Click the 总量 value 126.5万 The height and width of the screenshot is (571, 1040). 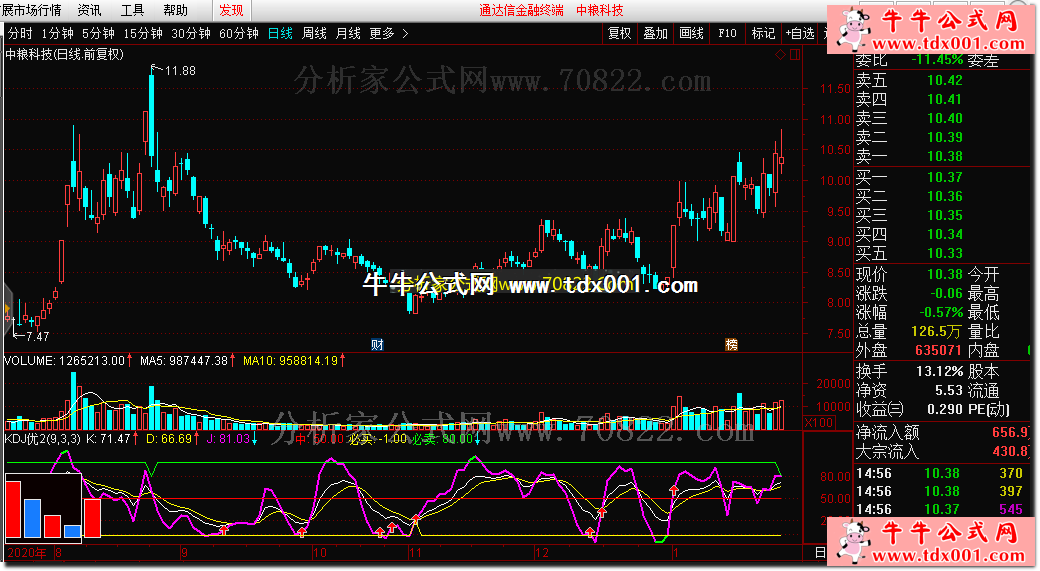(937, 331)
